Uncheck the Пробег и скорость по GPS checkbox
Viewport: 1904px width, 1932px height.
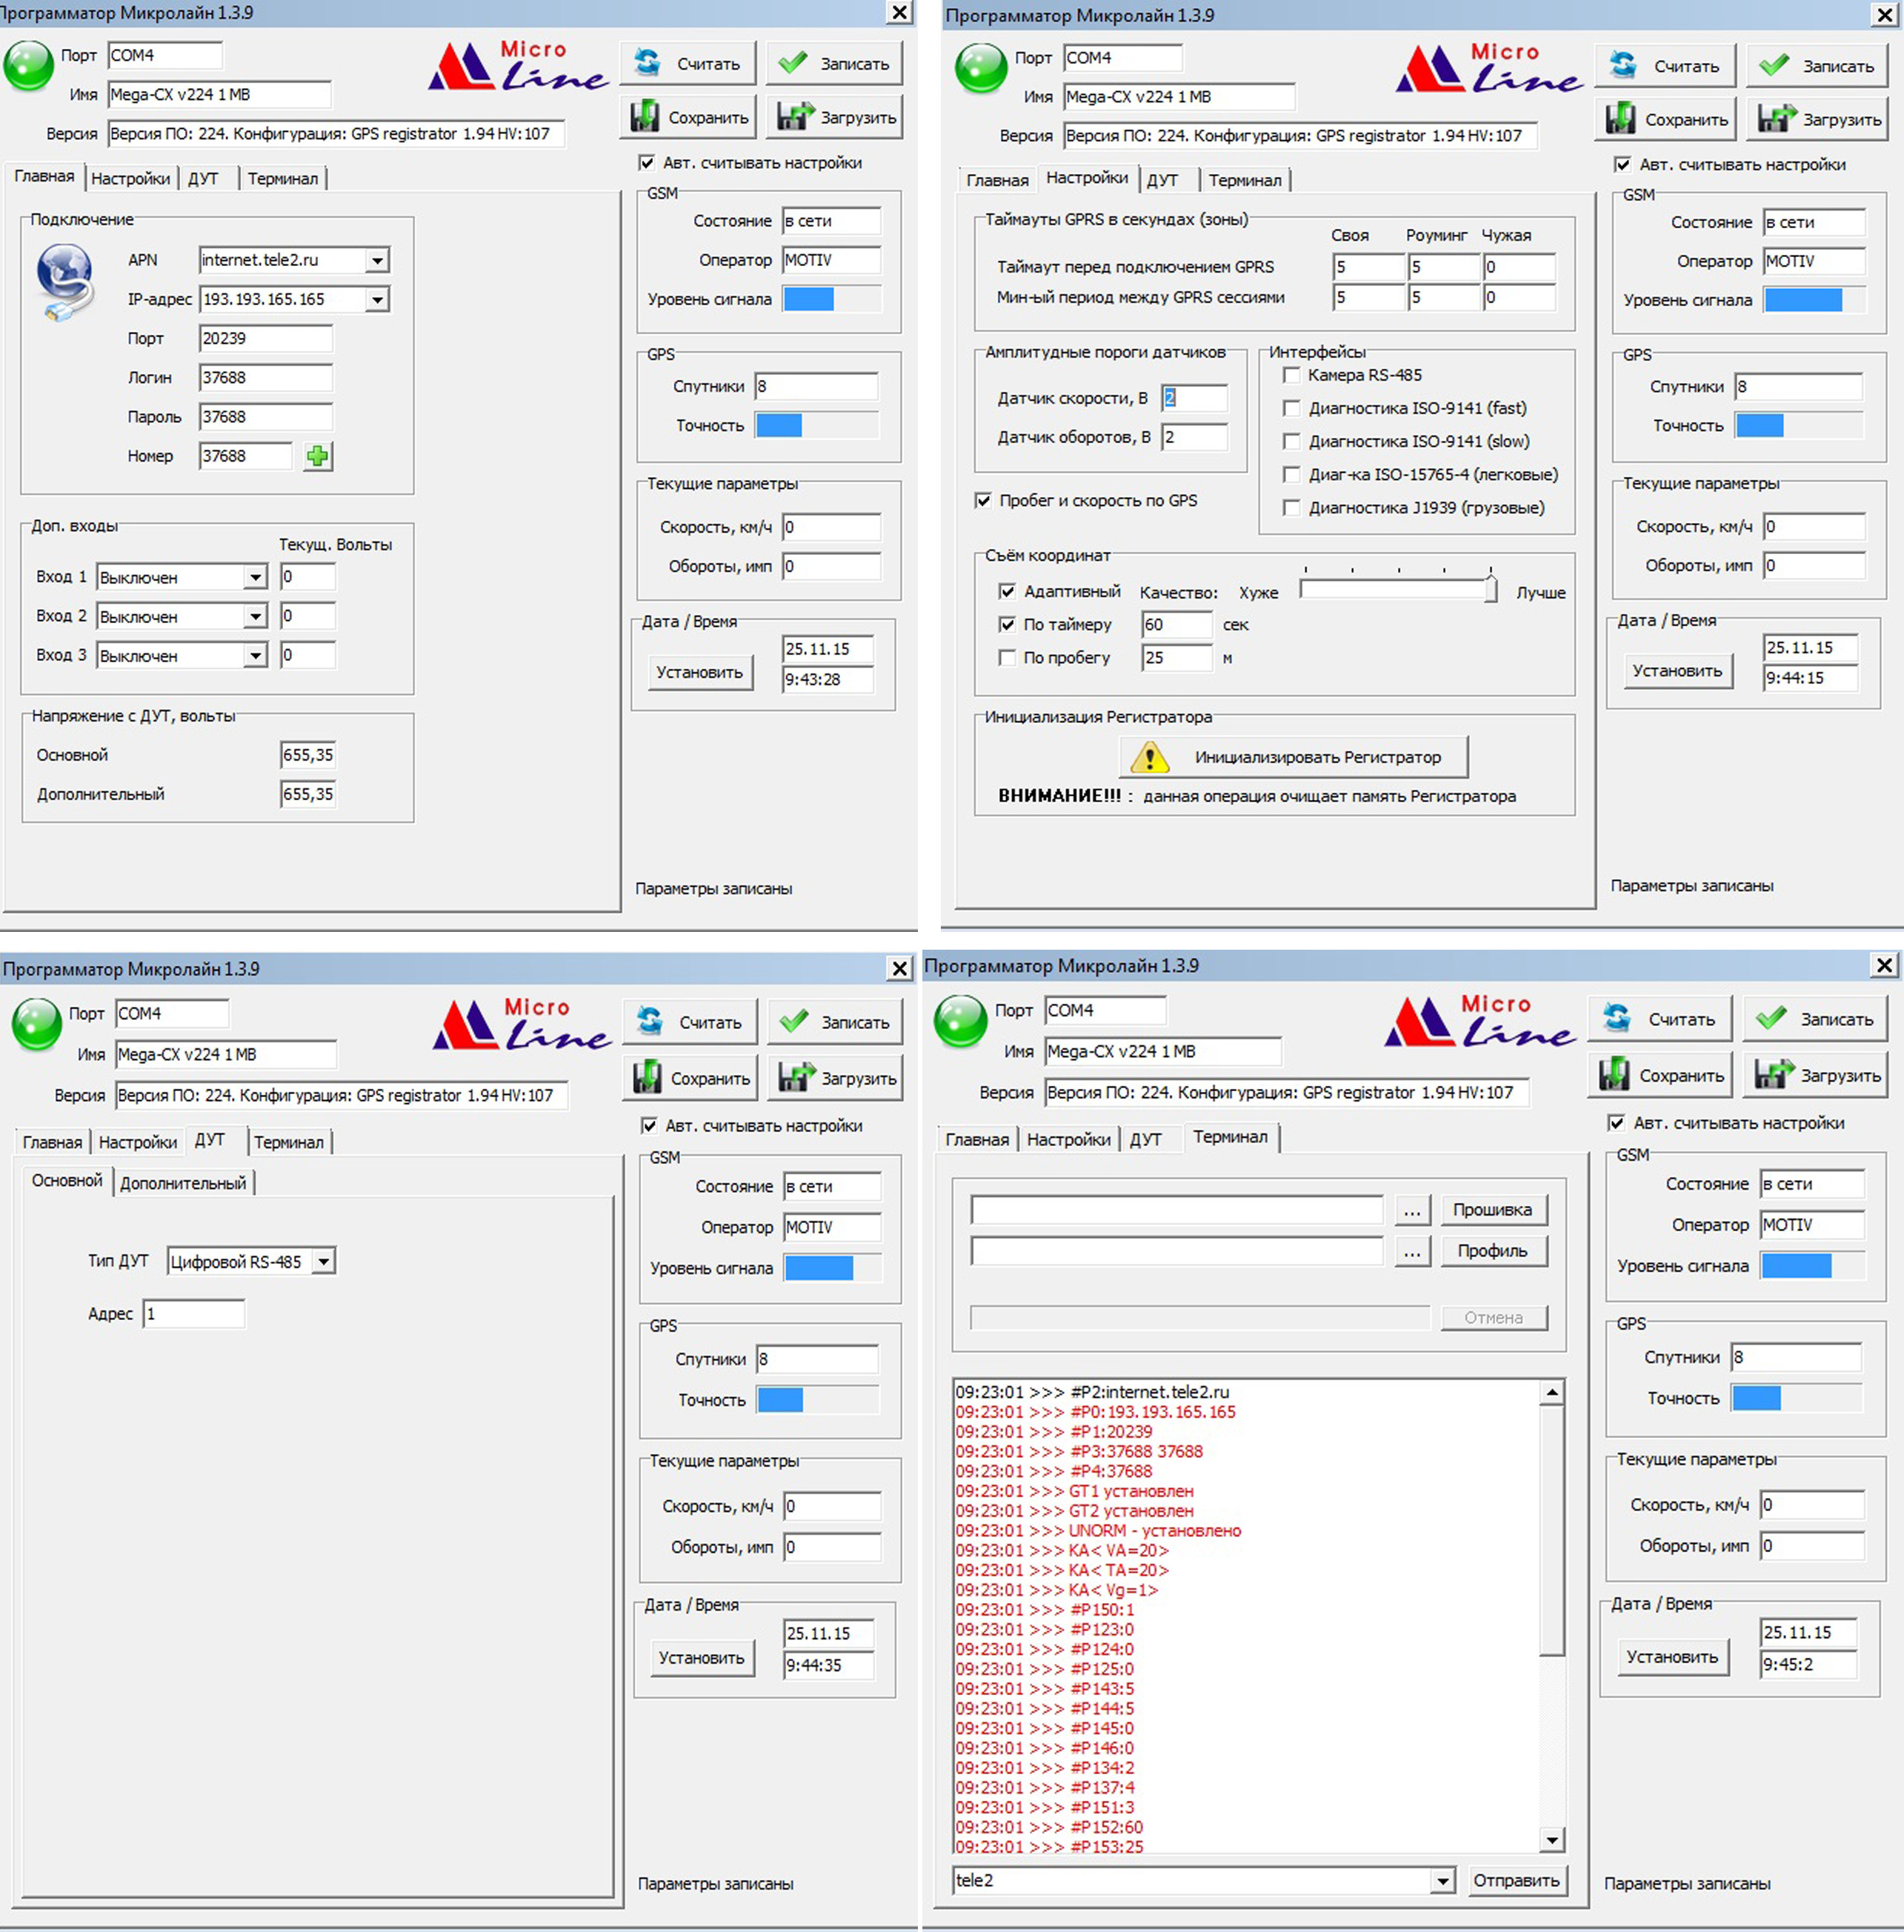[x=983, y=500]
